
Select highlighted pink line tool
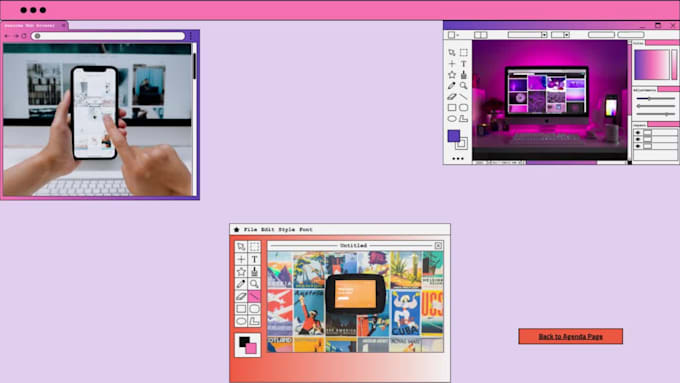coord(254,296)
